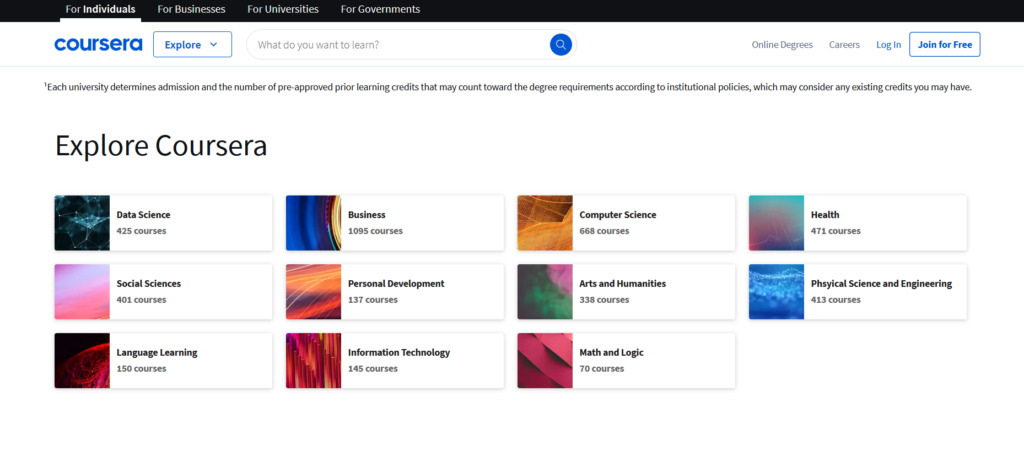Switch to the For Universities tab
1024x457 pixels.
click(283, 9)
